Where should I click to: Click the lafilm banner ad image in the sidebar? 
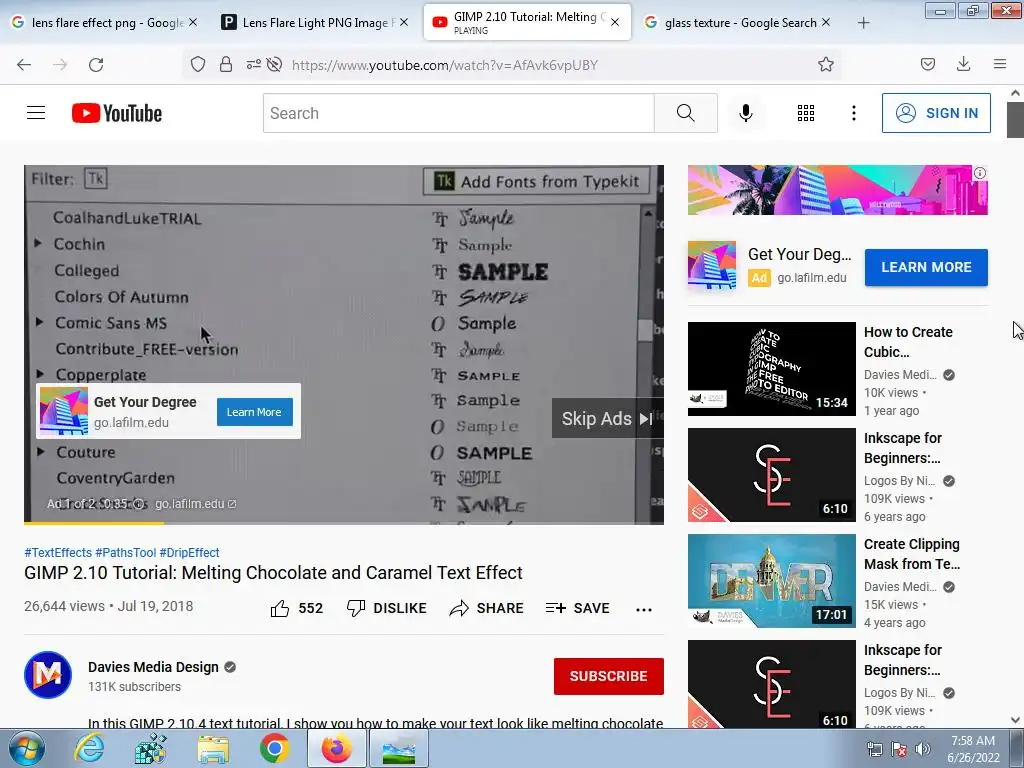click(x=837, y=190)
